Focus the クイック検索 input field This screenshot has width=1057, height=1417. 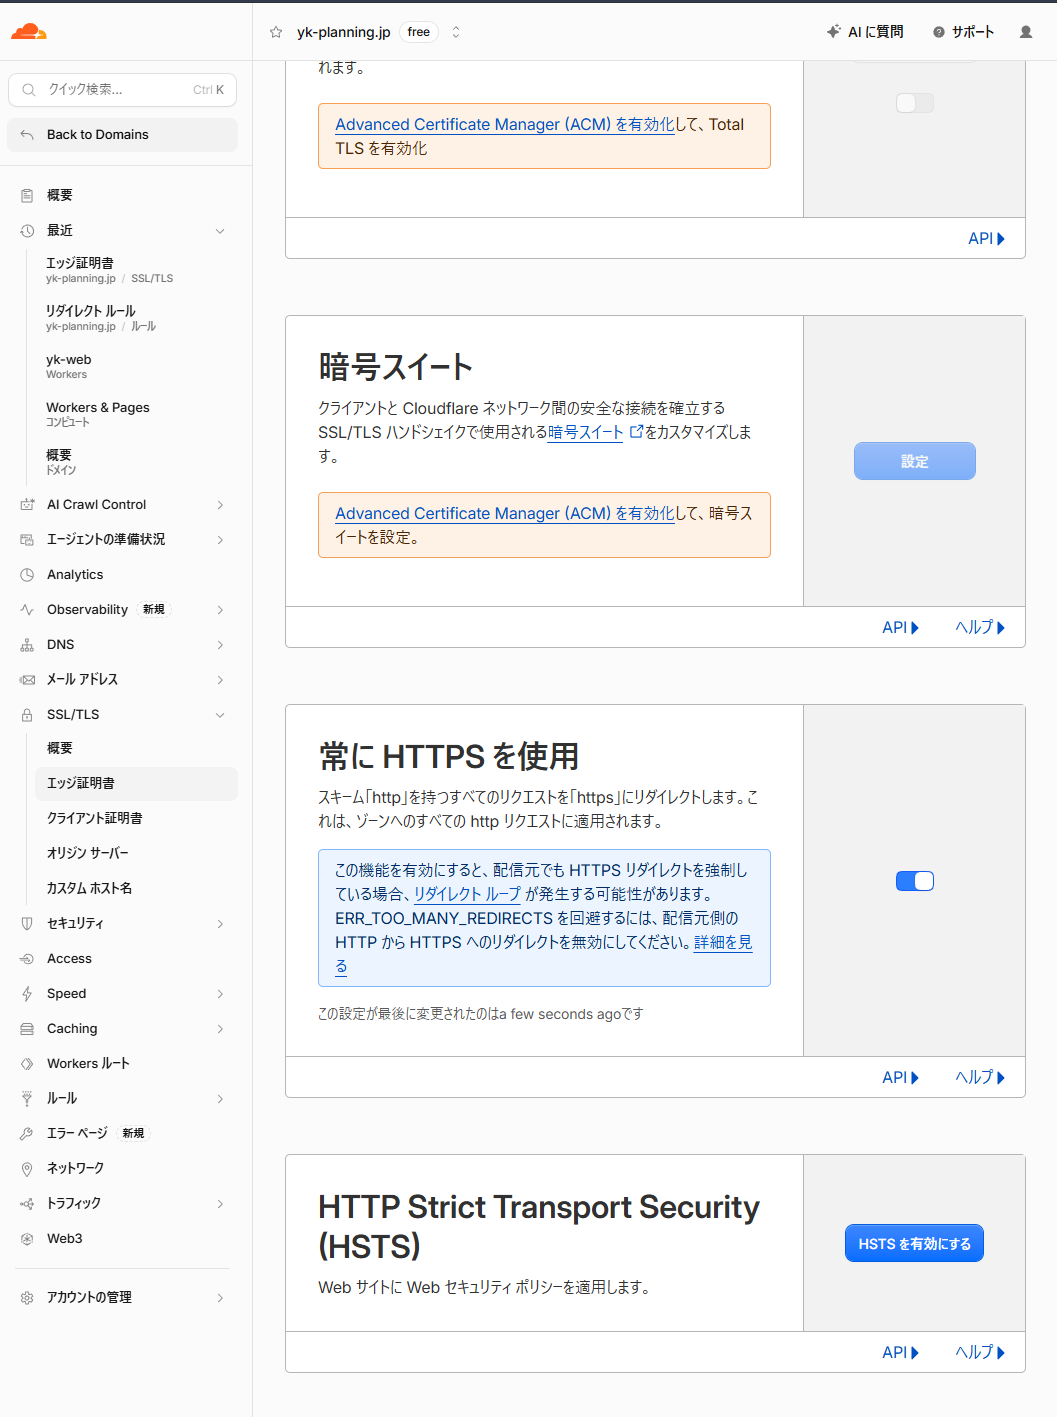pyautogui.click(x=122, y=89)
